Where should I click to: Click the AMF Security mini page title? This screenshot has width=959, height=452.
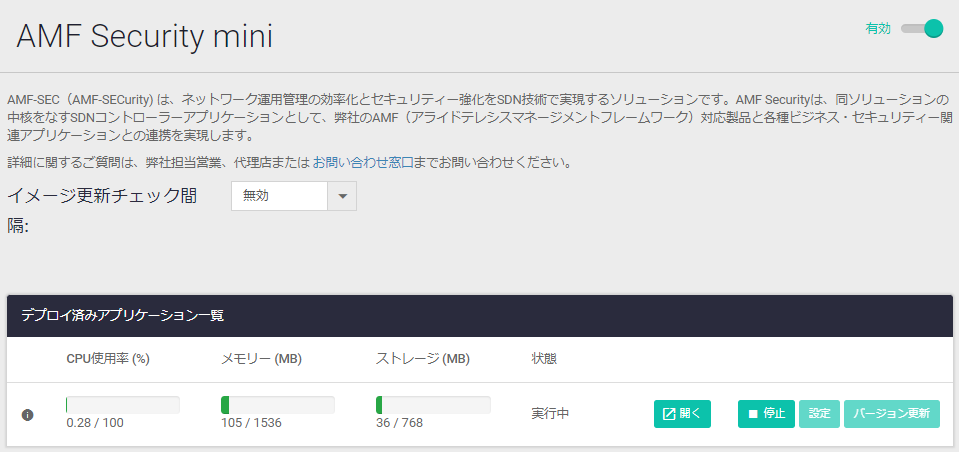[145, 36]
